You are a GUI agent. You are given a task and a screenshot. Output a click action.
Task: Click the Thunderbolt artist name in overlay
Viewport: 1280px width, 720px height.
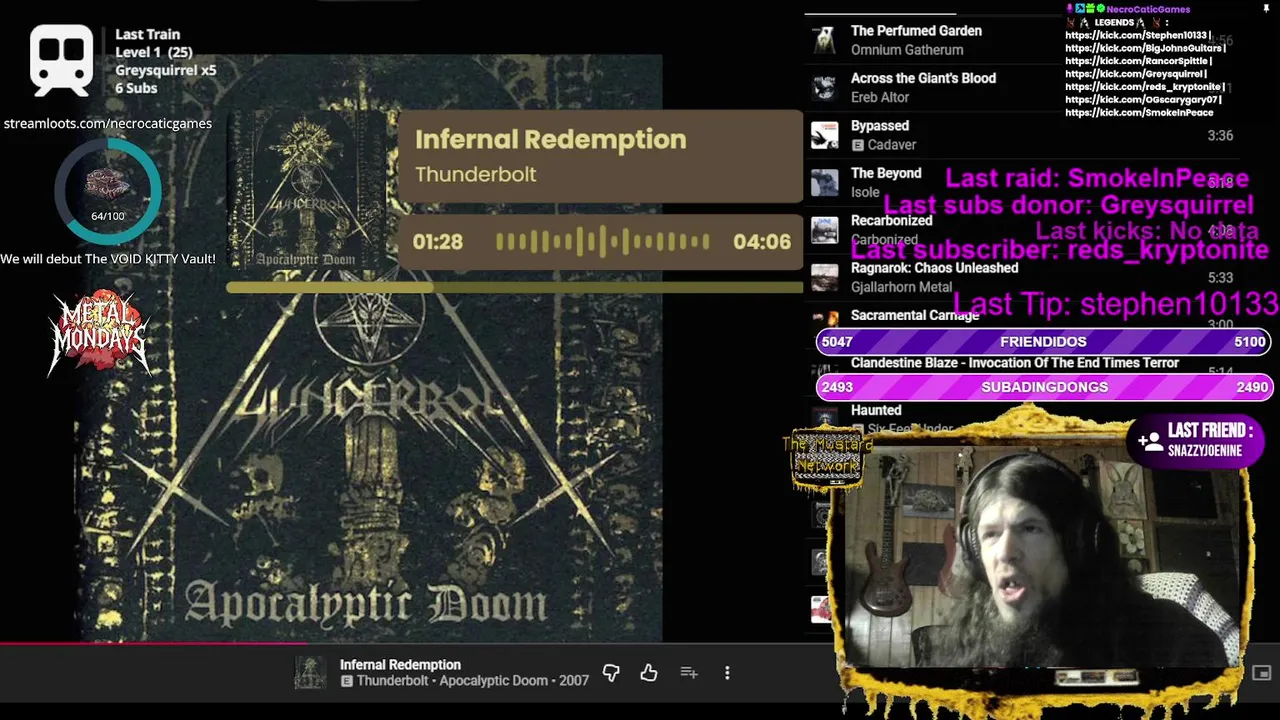point(476,174)
